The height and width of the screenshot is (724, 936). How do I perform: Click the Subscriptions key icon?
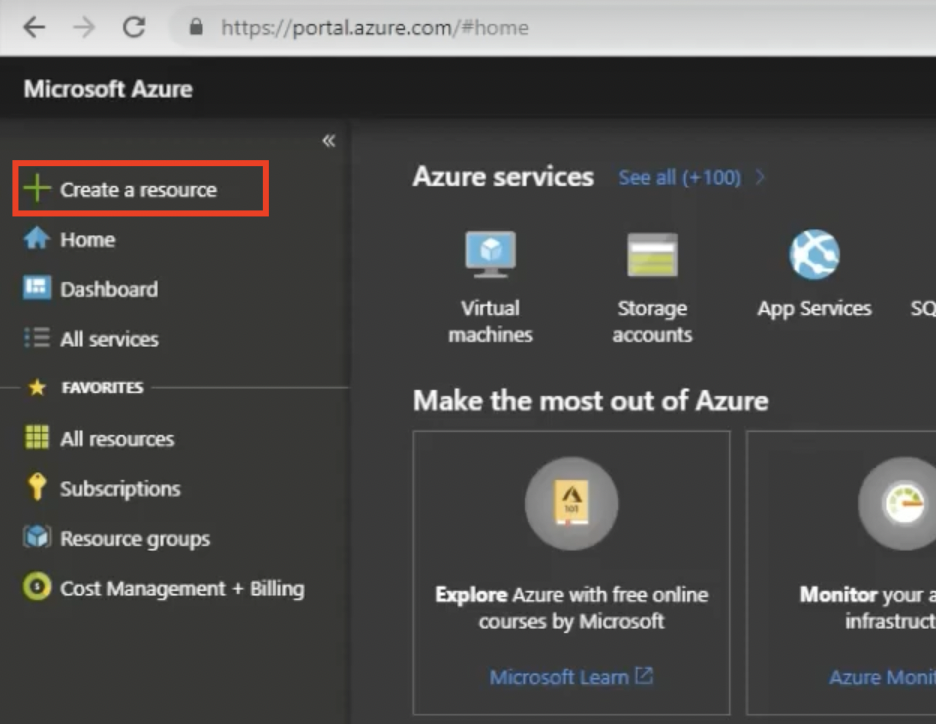(x=37, y=488)
